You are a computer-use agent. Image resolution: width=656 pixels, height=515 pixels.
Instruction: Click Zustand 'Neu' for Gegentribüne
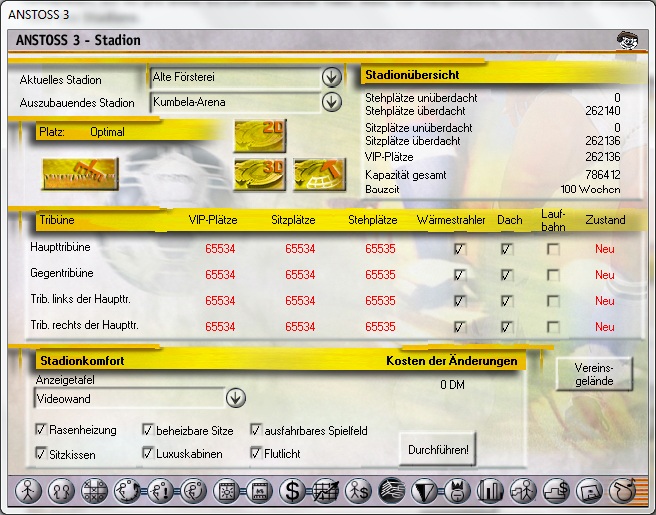click(605, 275)
